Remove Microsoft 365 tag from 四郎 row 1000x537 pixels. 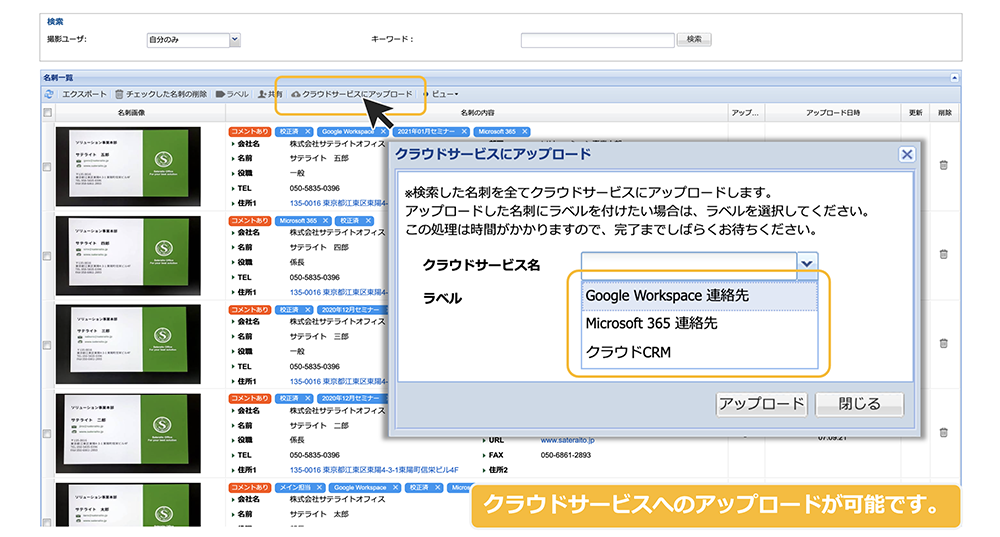point(325,221)
